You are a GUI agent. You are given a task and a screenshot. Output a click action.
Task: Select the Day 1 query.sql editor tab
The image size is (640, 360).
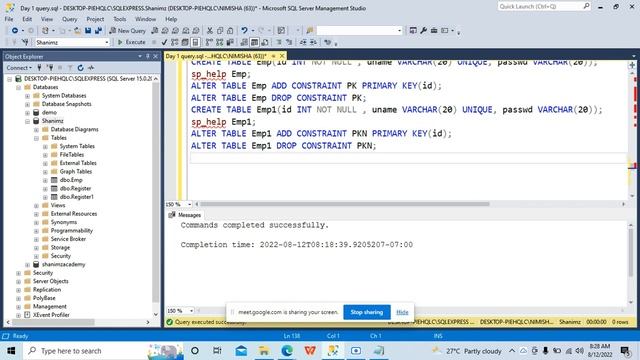[216, 56]
